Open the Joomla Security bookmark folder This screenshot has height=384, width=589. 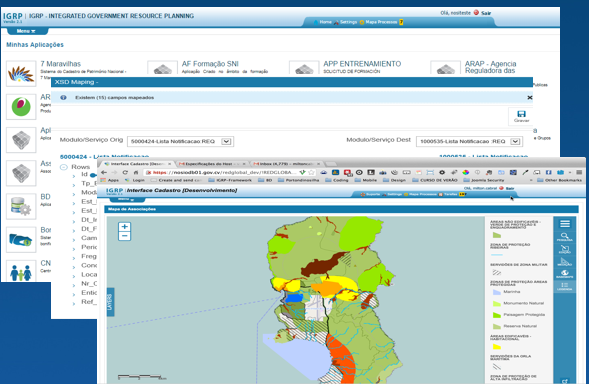[484, 180]
